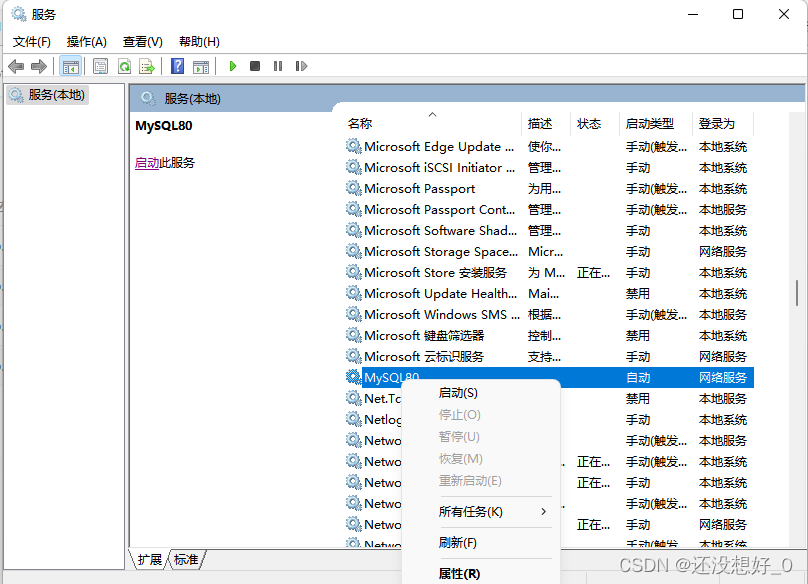
Task: Choose 属性(R) in the context menu
Action: [x=481, y=573]
